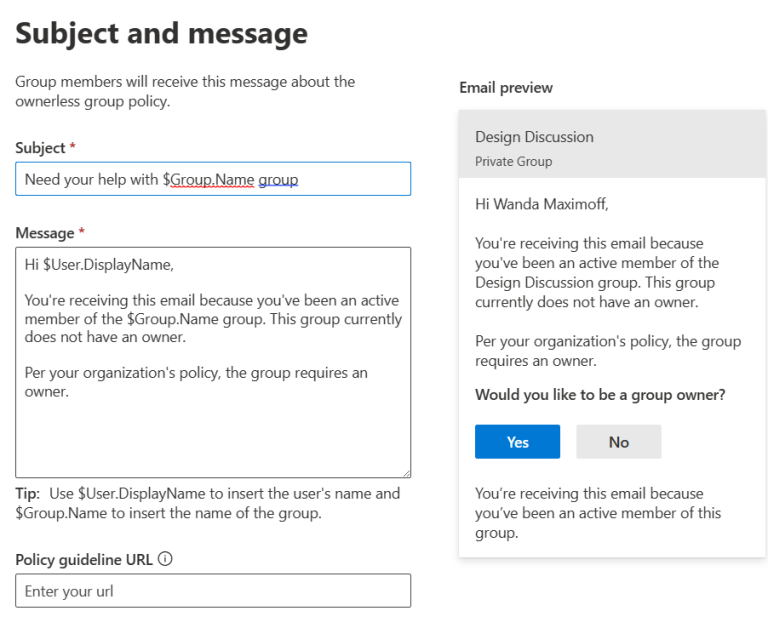Click the Yes button in email preview
Image resolution: width=768 pixels, height=628 pixels.
(x=517, y=442)
